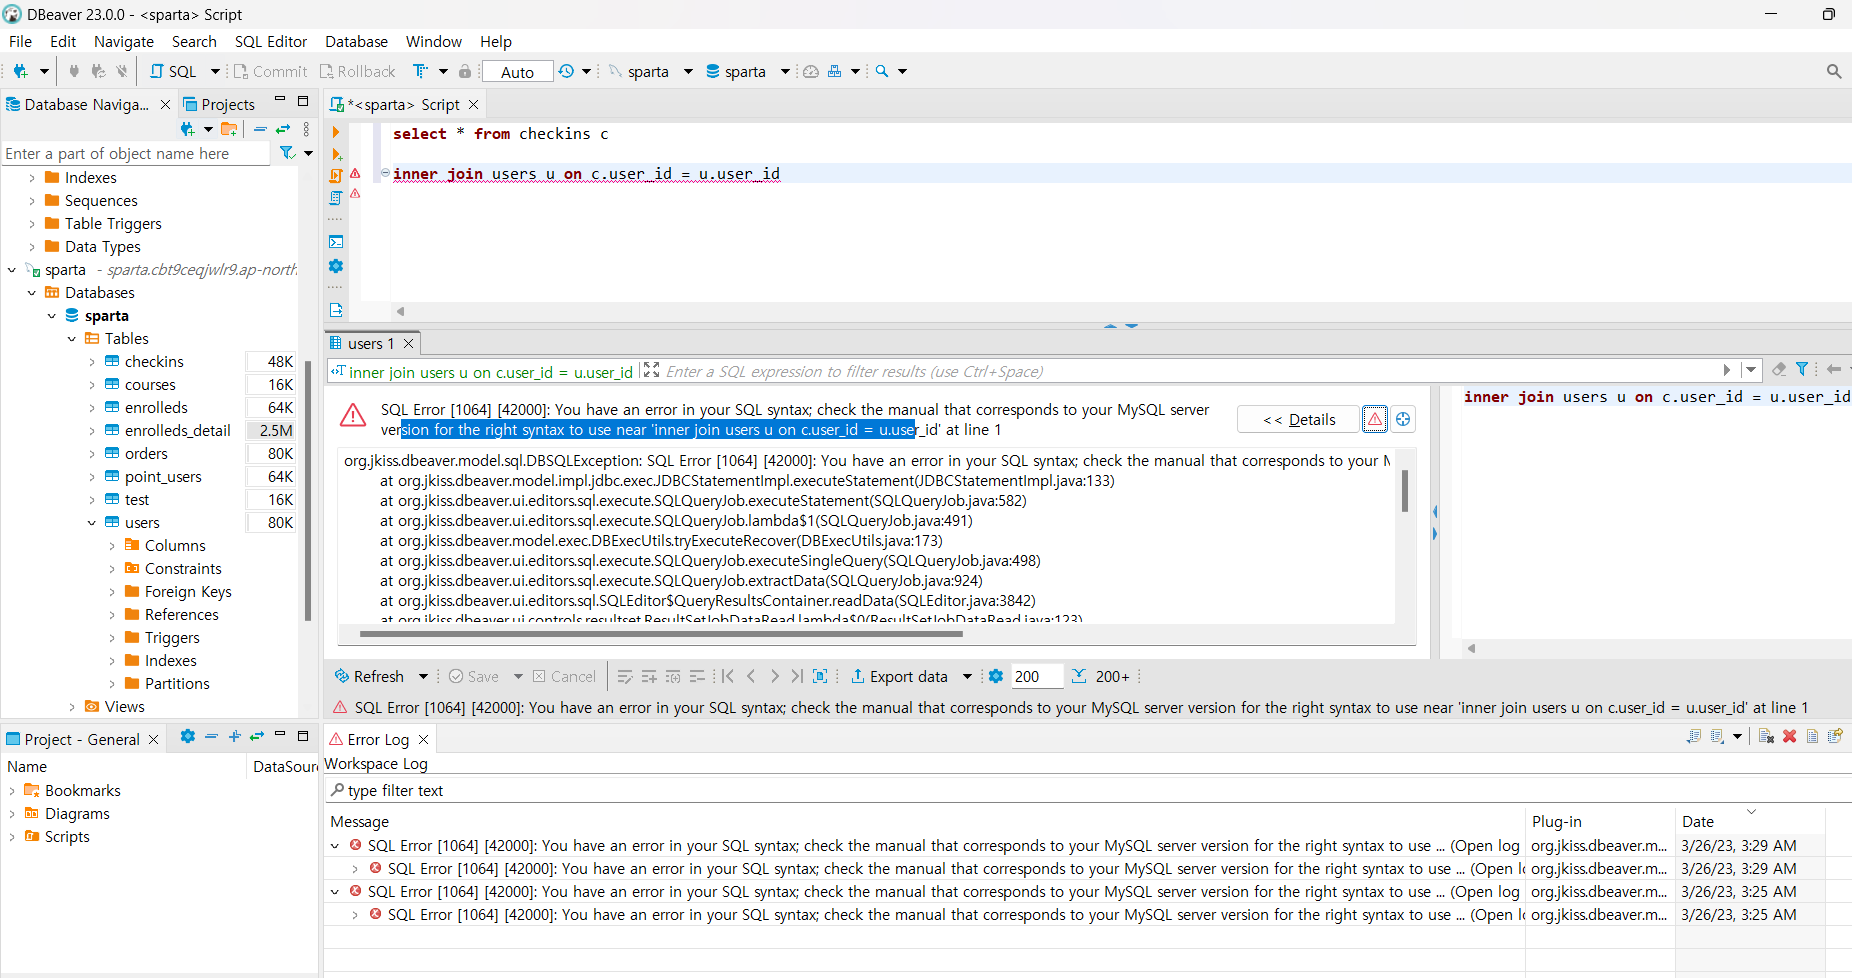Set the fetch size field showing 200

(1036, 676)
